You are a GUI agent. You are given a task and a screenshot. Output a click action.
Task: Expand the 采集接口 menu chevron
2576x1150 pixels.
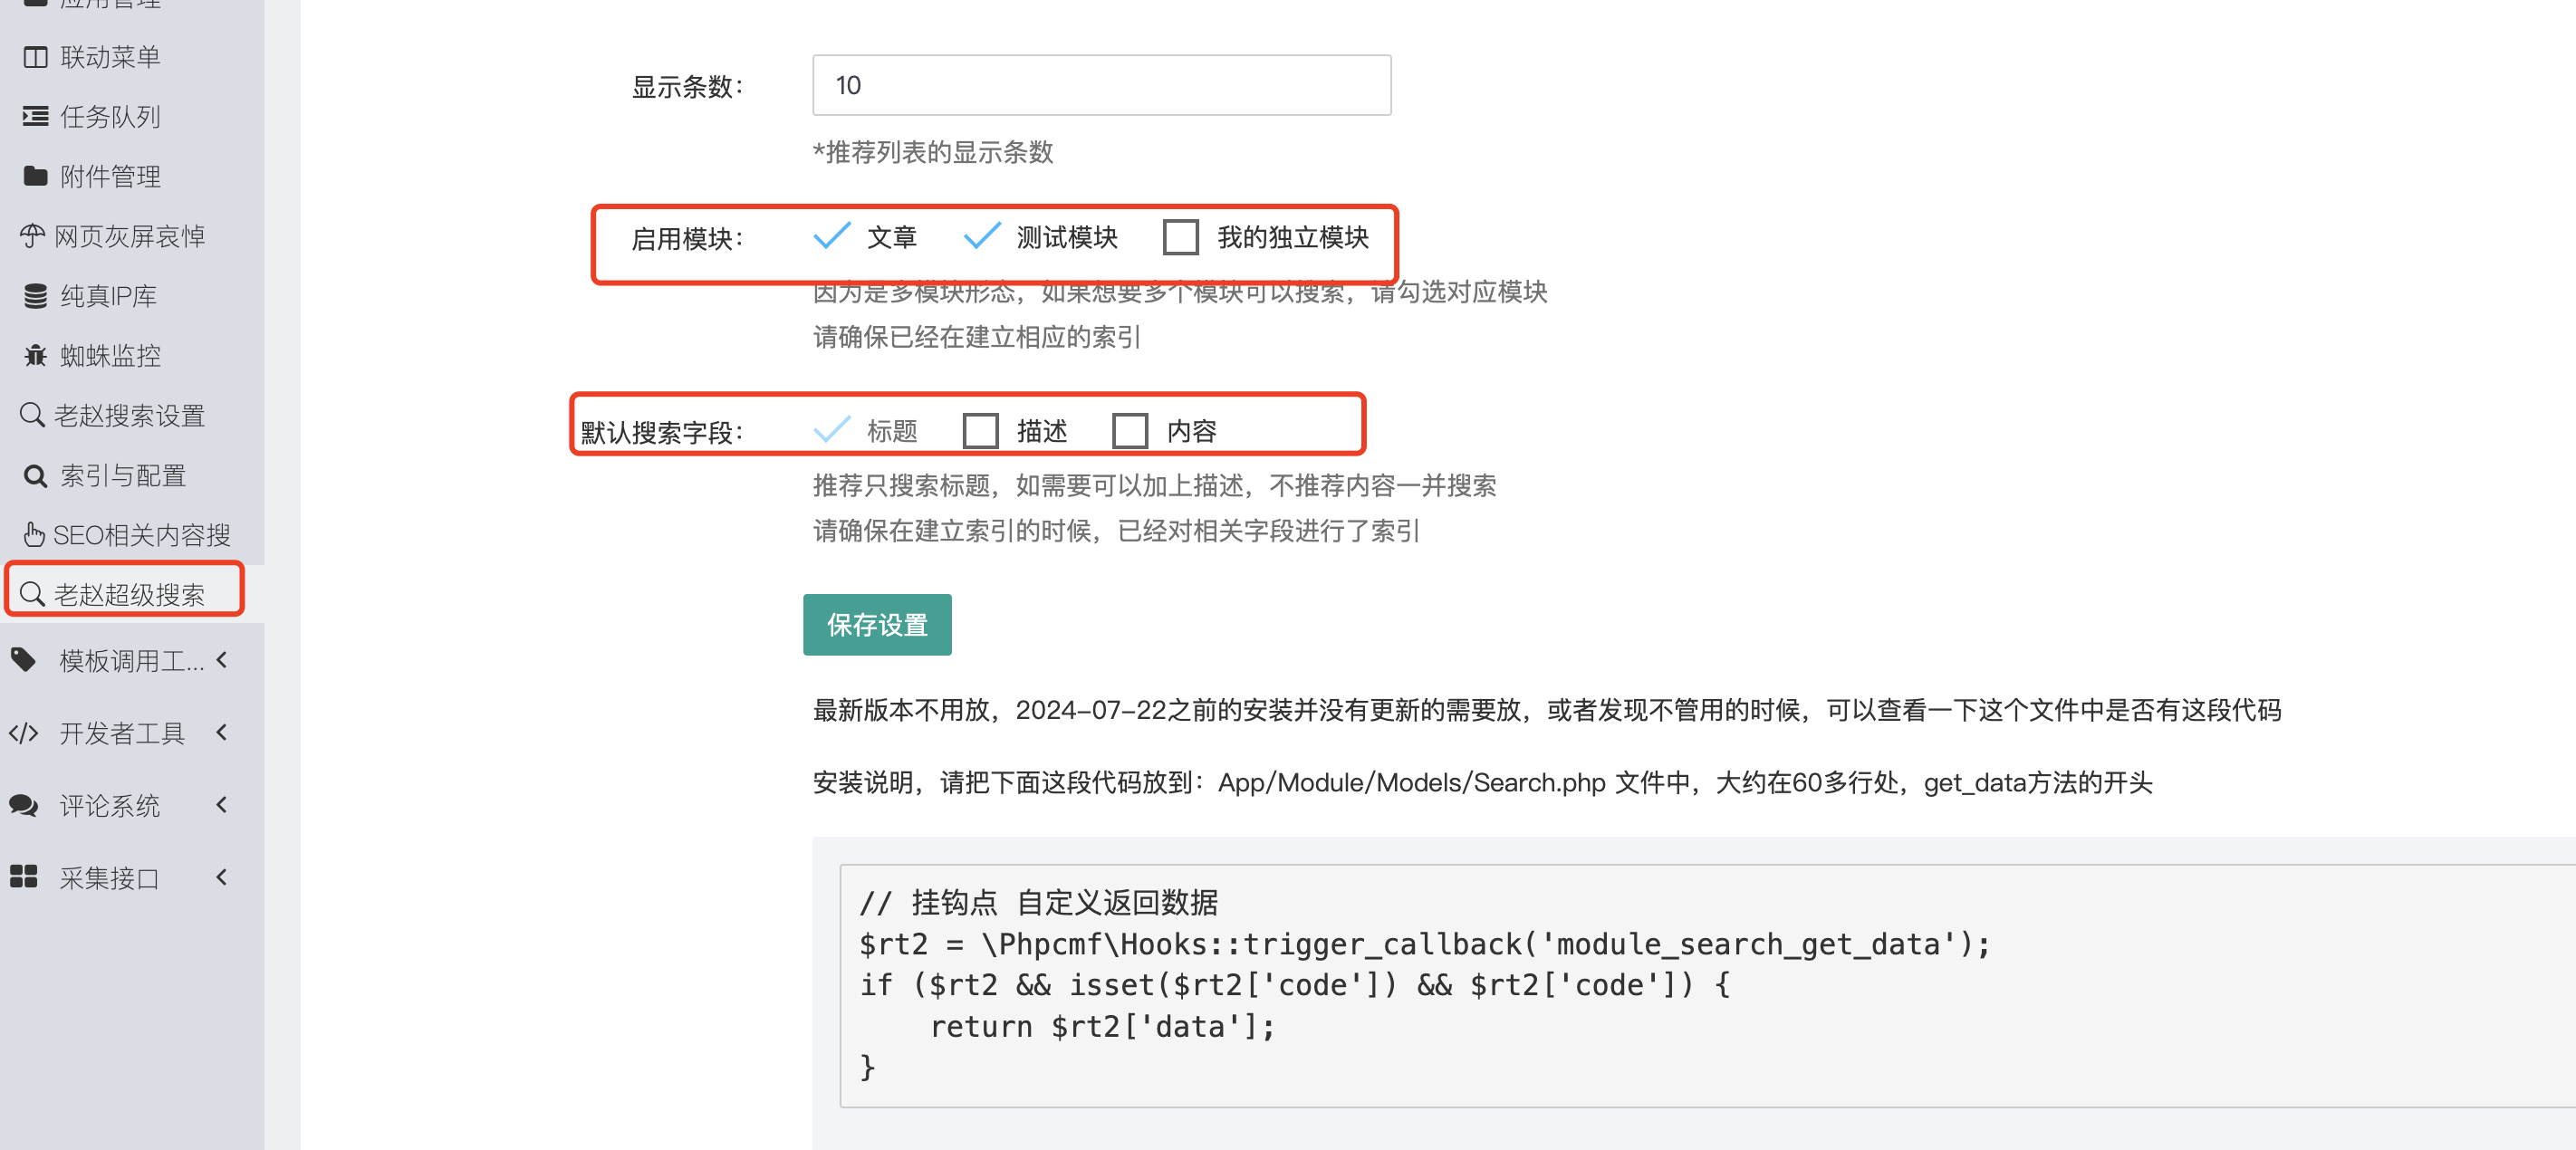(x=222, y=877)
